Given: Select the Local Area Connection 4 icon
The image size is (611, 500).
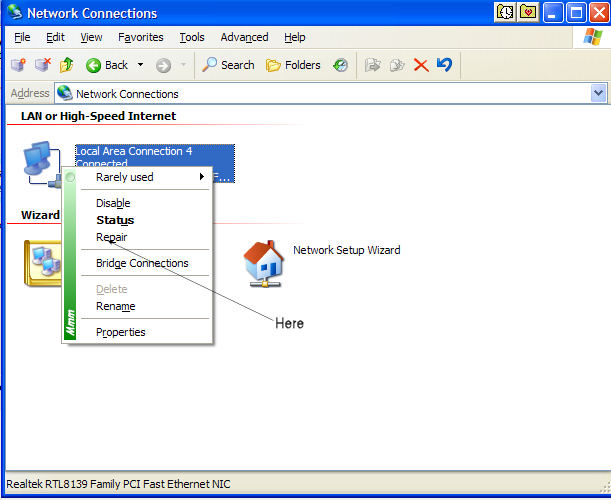Looking at the screenshot, I should pos(42,162).
